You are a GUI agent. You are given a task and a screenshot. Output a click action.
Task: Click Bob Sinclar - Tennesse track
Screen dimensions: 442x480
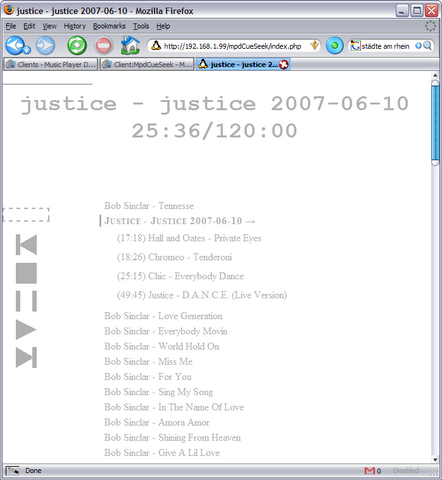click(149, 206)
